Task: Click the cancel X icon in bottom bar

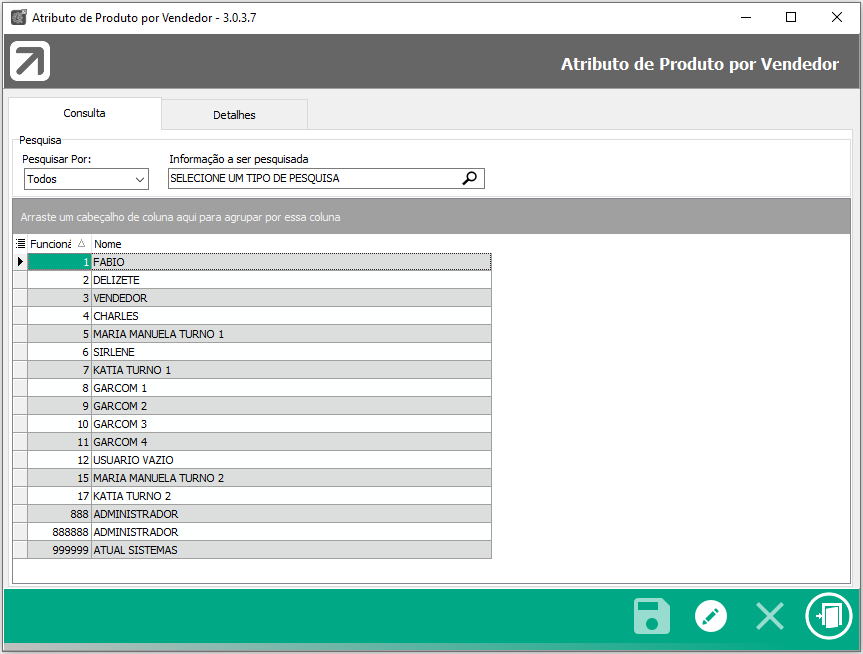Action: (770, 615)
